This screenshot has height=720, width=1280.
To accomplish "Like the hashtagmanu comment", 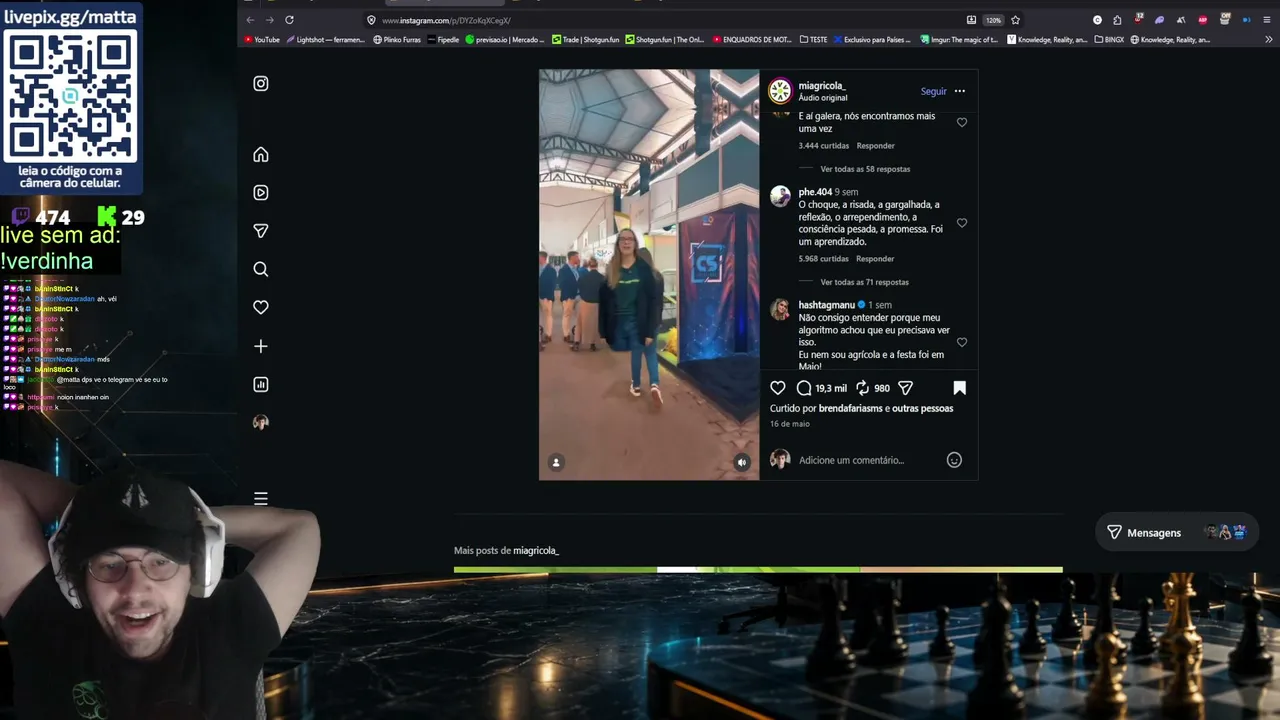I will 962,342.
